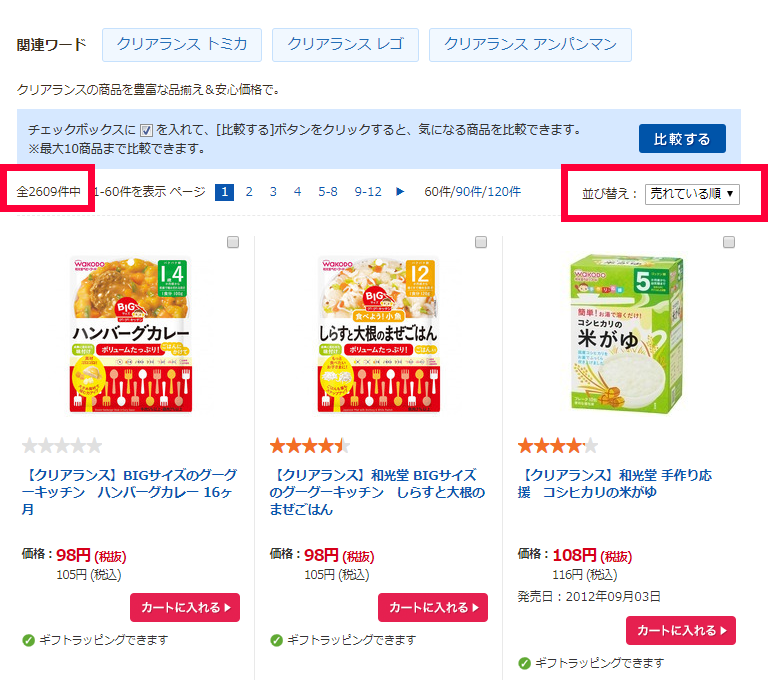Click the next page arrow icon
This screenshot has height=680, width=780.
point(401,192)
